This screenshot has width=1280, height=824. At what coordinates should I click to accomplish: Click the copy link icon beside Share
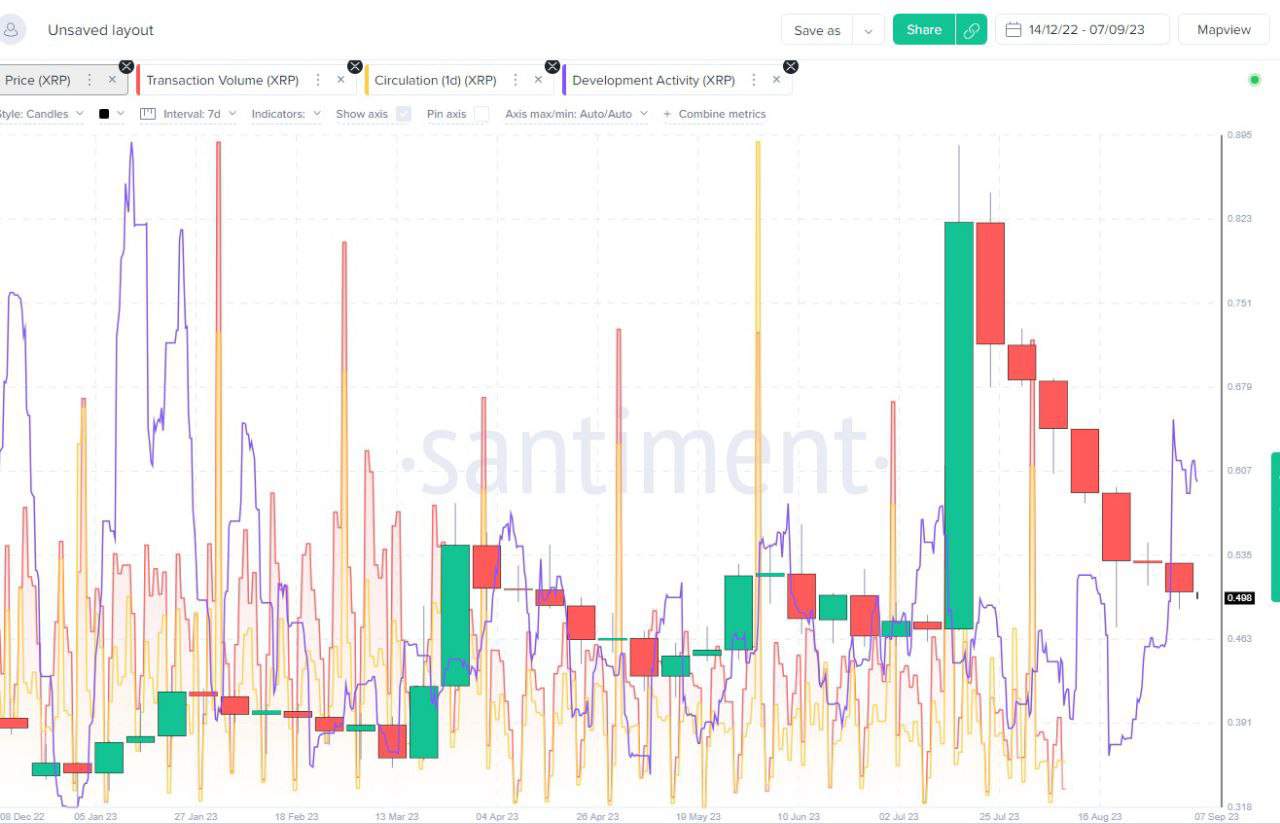pyautogui.click(x=970, y=29)
